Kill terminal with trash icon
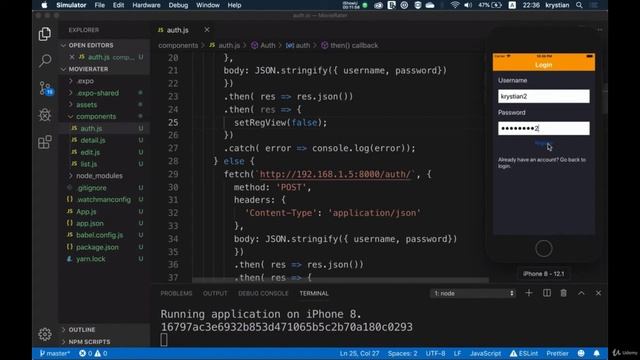This screenshot has width=640, height=360. (564, 293)
